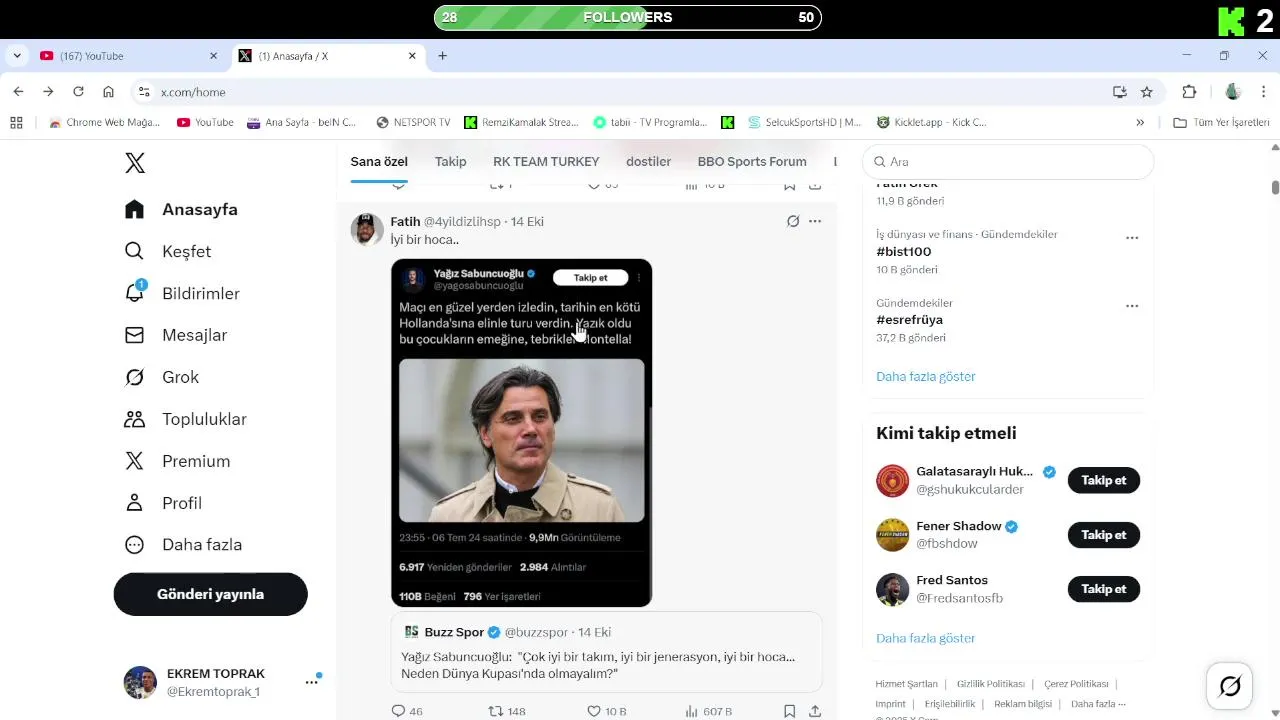Follow Fred Santos account

tap(1104, 589)
